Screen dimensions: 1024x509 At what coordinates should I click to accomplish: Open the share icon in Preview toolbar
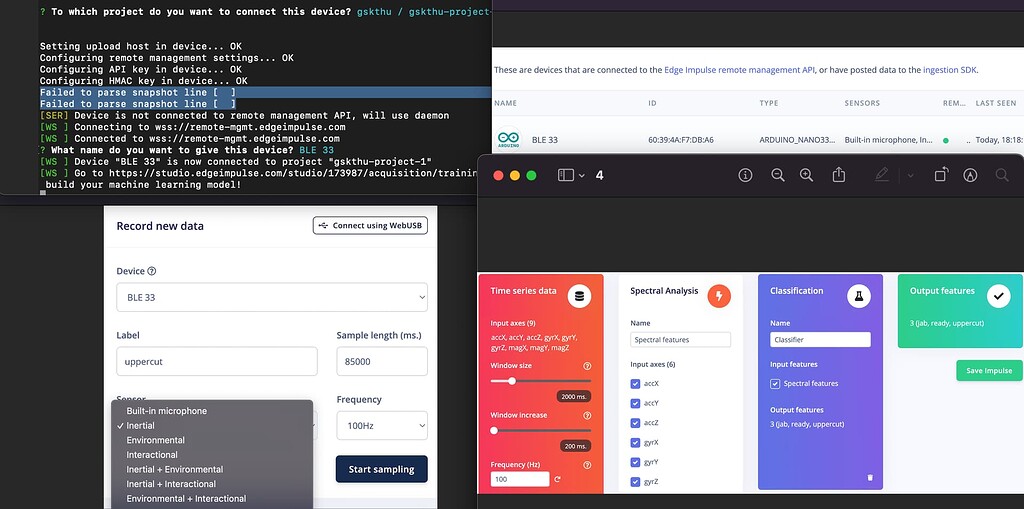pyautogui.click(x=839, y=174)
